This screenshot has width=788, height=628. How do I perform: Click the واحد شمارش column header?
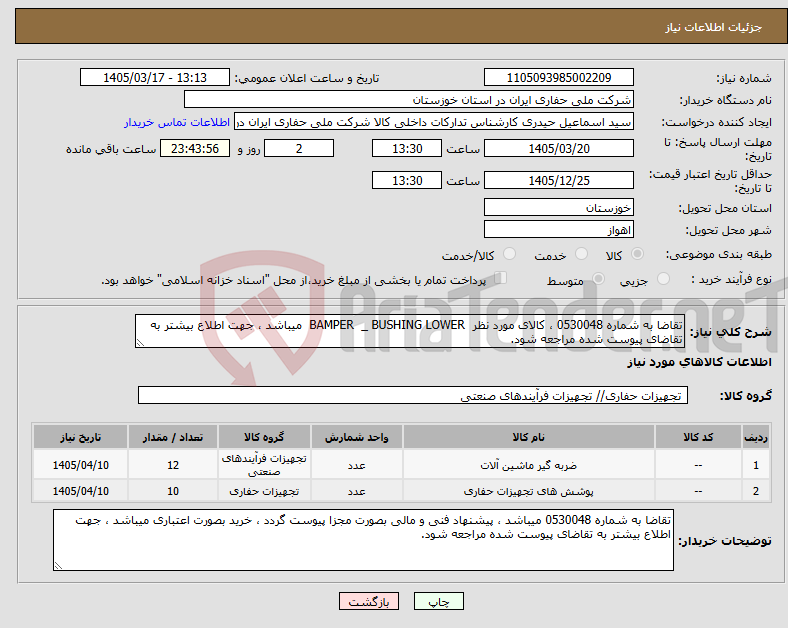click(356, 437)
